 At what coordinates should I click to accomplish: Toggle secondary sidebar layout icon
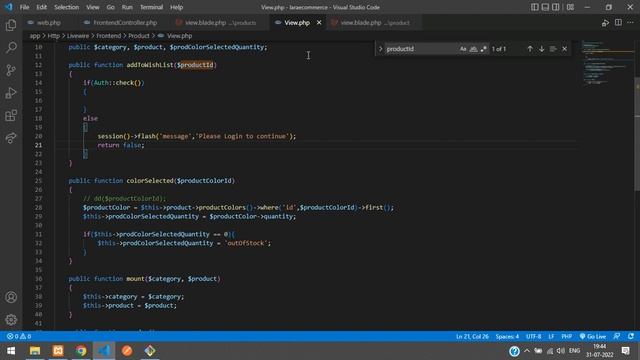556,7
